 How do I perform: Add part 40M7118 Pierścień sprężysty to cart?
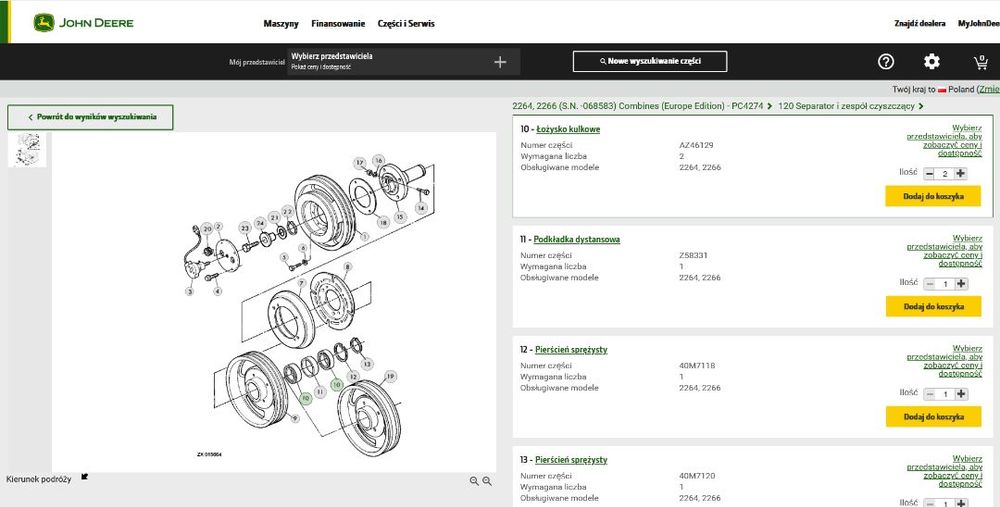(932, 416)
